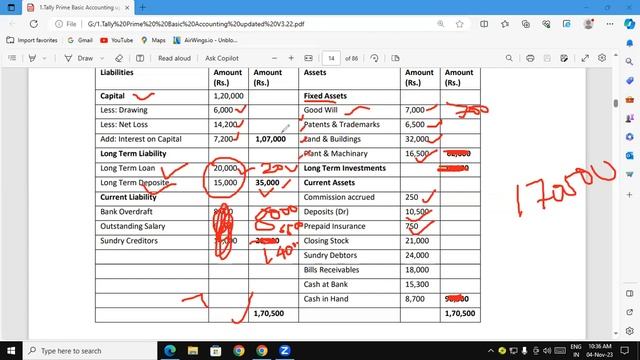Viewport: 640px width, 360px height.
Task: Open the Zoom app from the taskbar
Action: tap(284, 351)
